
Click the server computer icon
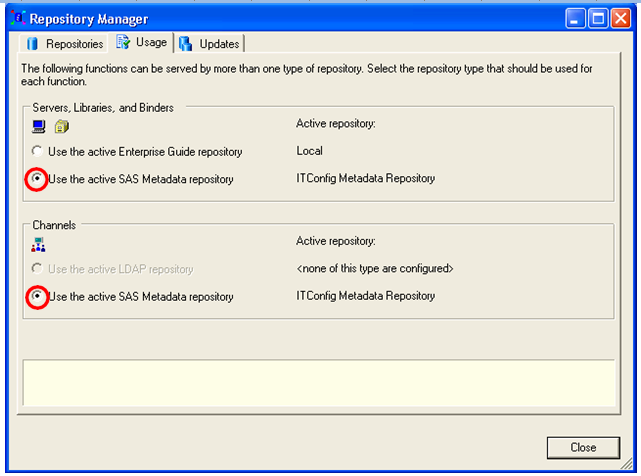[39, 126]
